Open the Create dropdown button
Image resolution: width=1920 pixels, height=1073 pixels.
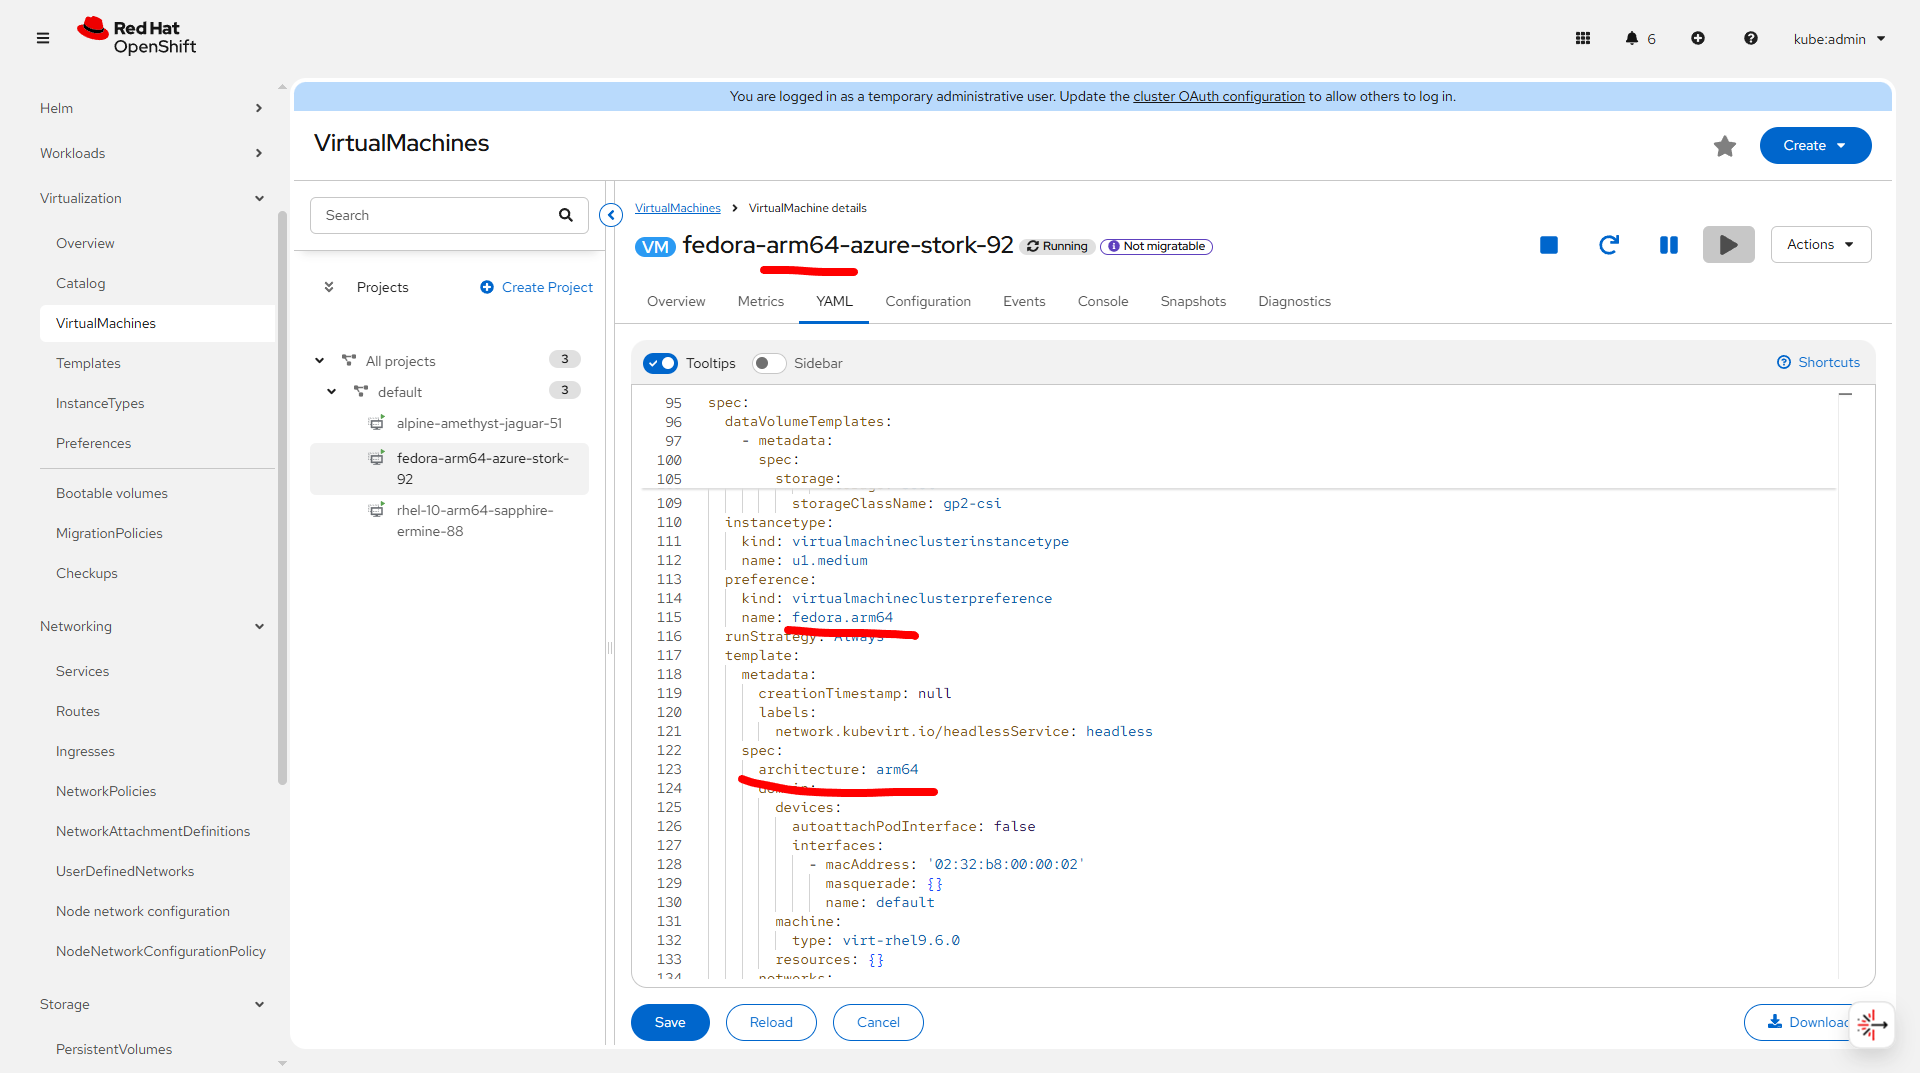(1816, 146)
